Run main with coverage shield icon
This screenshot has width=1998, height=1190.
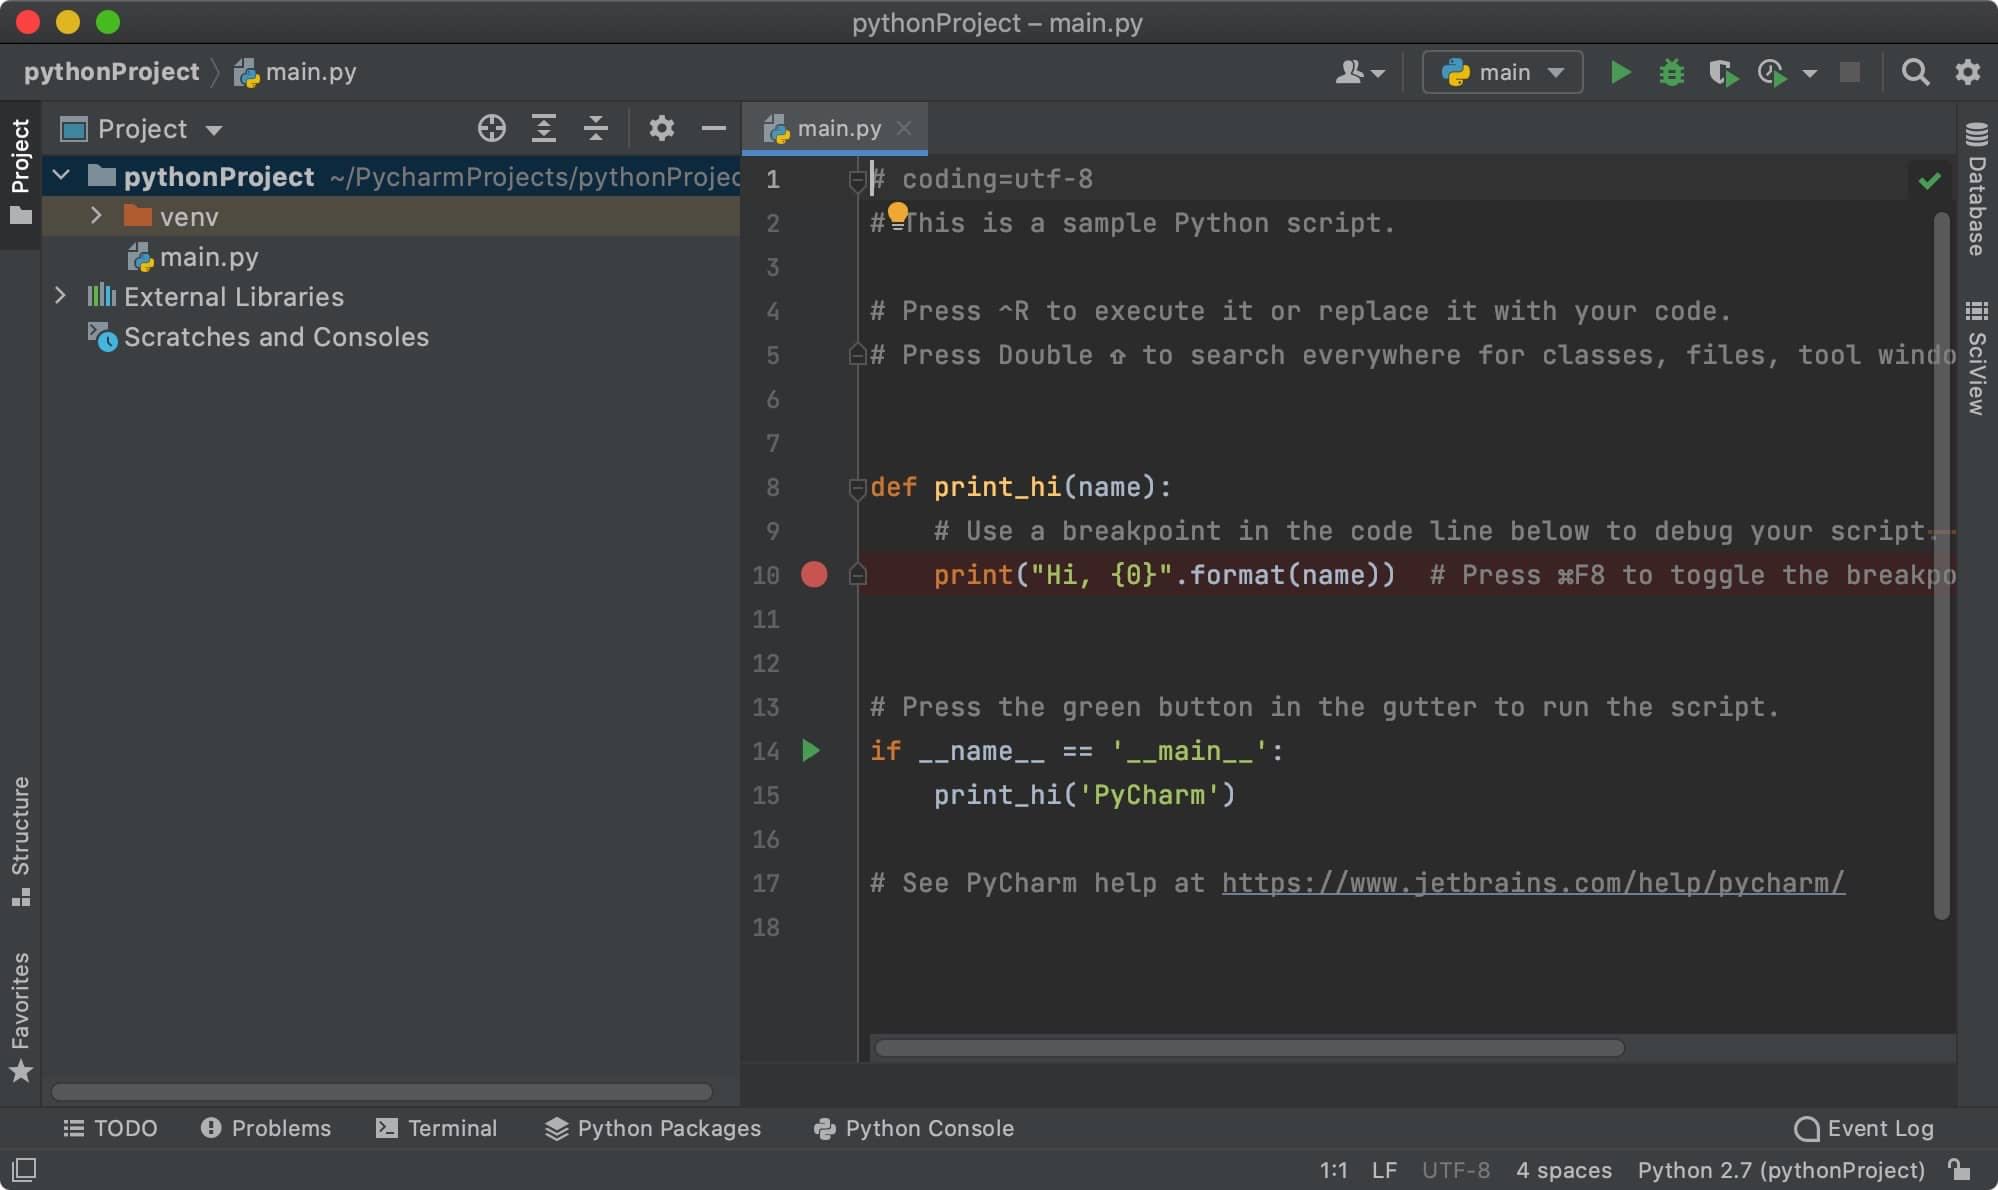click(x=1722, y=72)
